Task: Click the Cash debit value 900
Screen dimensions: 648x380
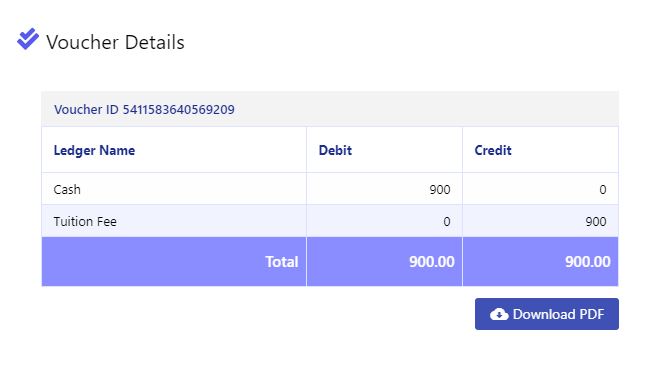Action: (x=440, y=190)
